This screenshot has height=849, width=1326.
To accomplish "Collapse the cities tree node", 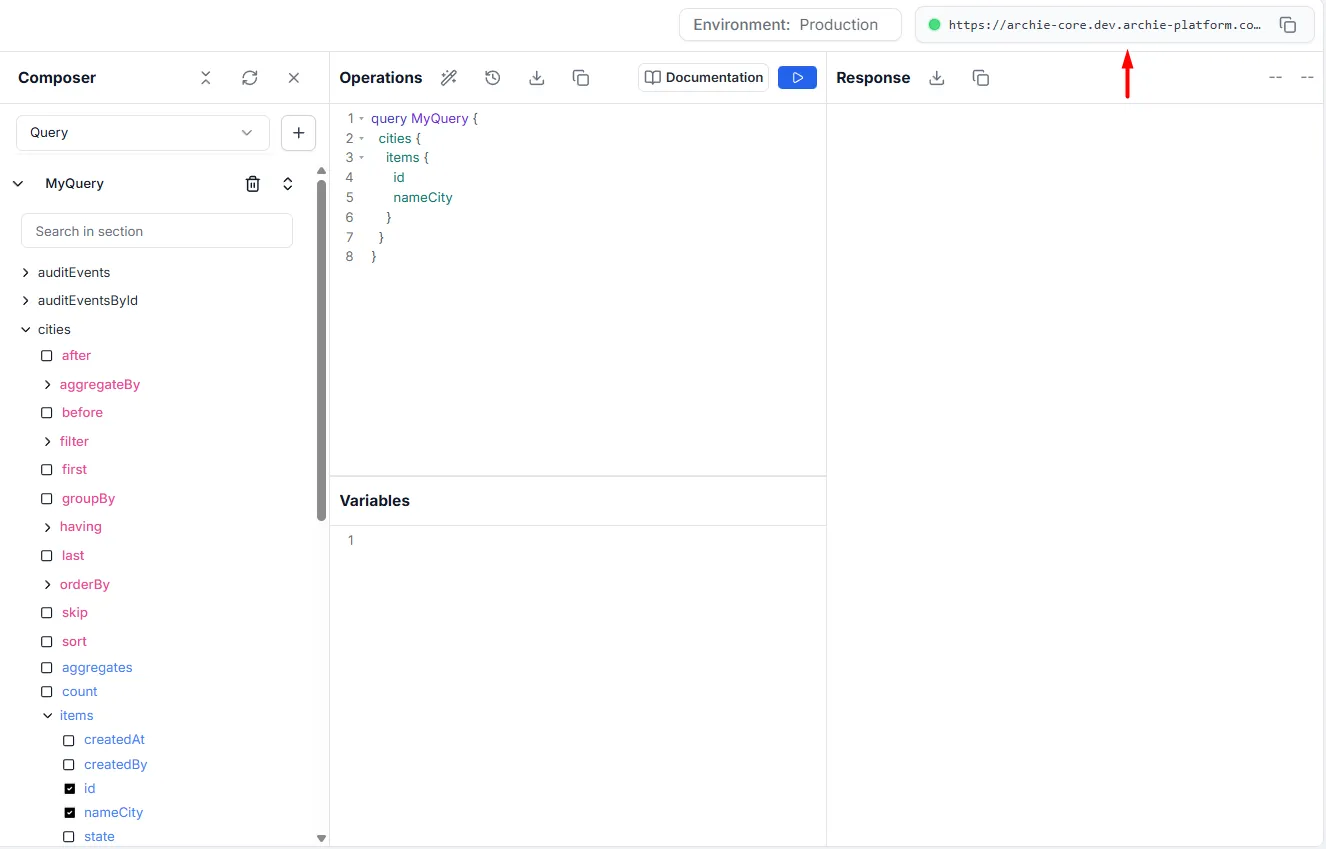I will pos(26,330).
